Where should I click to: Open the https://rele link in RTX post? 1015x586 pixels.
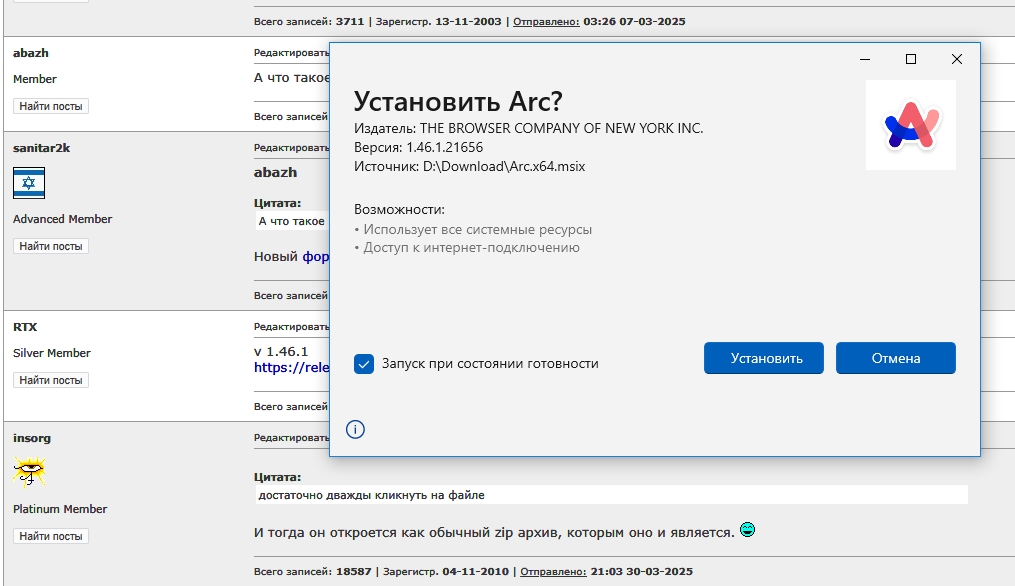pyautogui.click(x=291, y=368)
